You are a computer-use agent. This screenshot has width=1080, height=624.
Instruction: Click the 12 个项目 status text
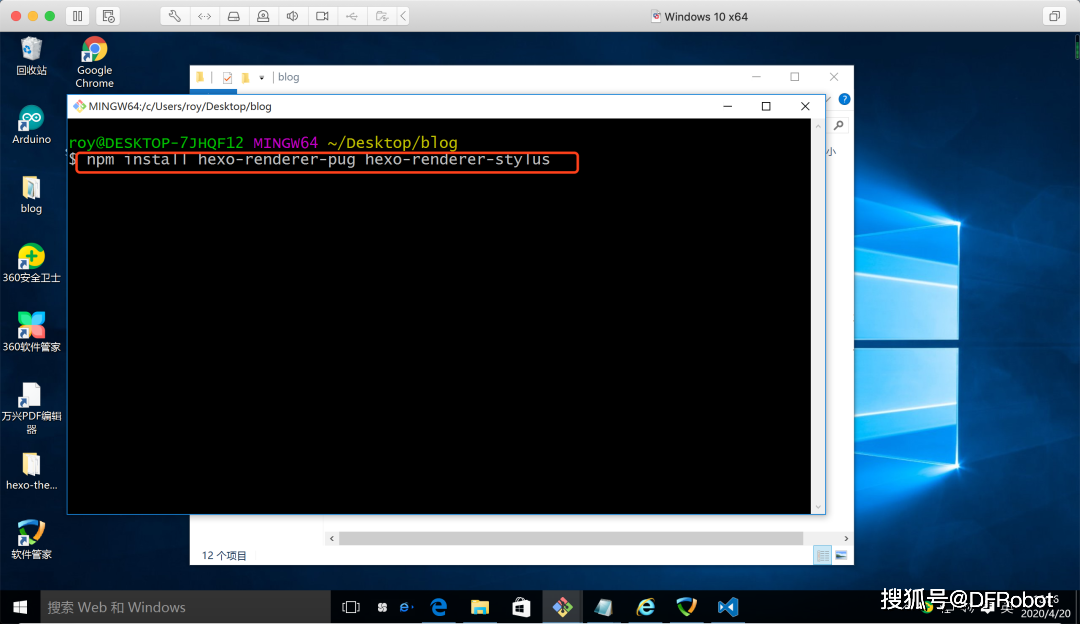224,556
